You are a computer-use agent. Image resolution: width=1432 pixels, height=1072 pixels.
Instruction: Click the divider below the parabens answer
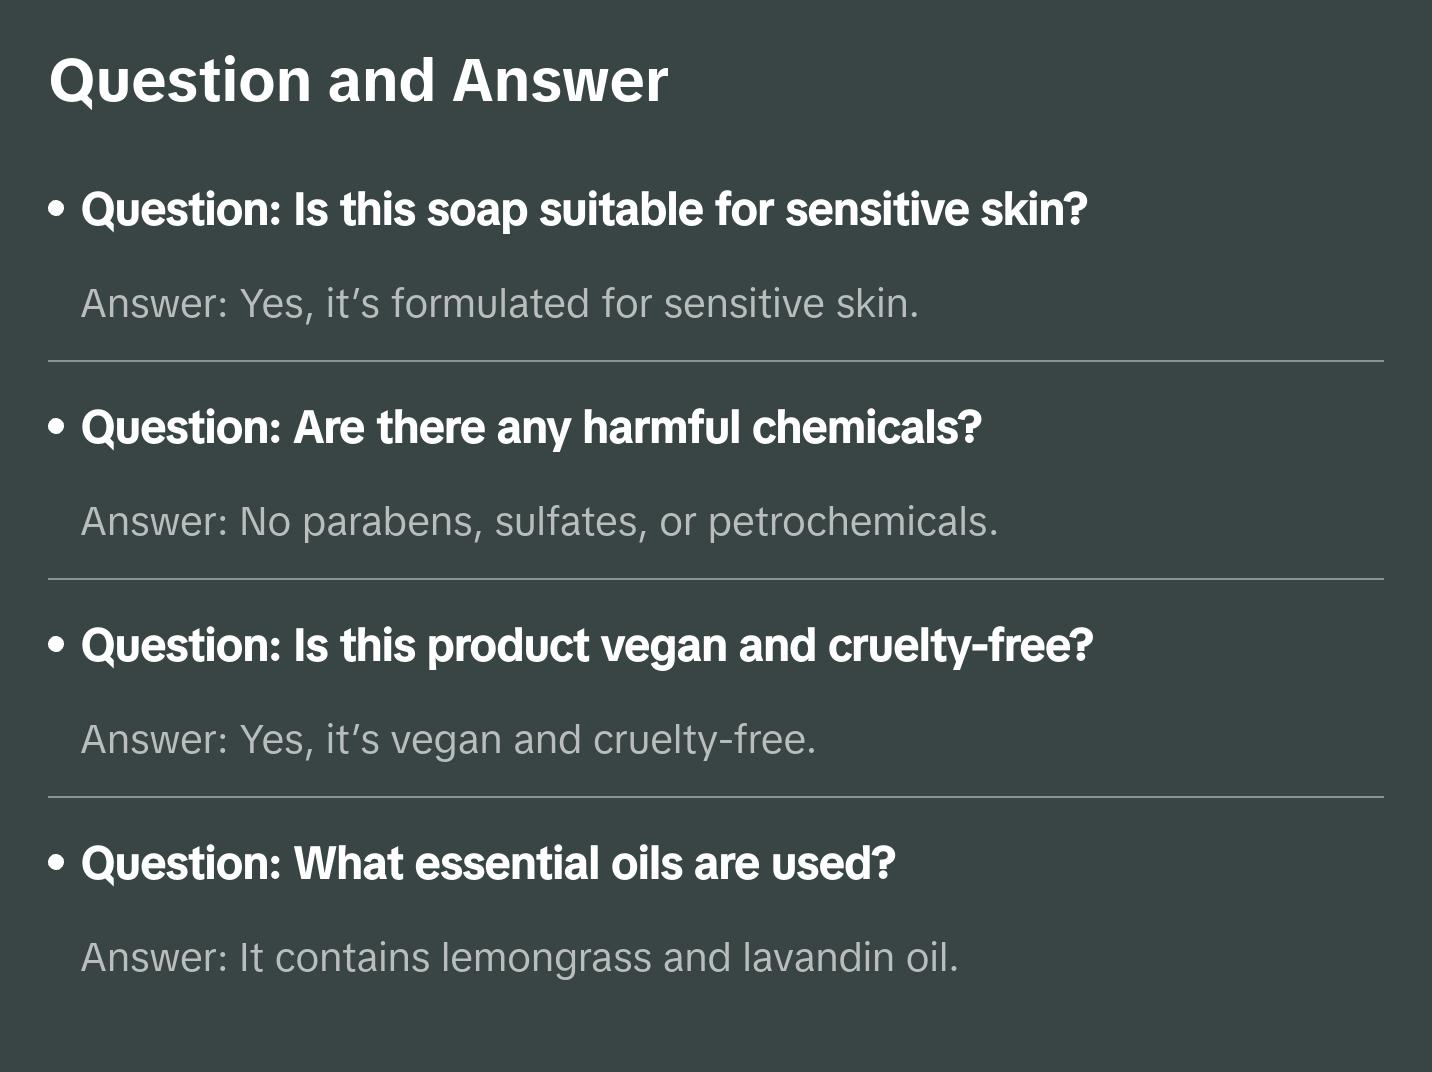716,579
